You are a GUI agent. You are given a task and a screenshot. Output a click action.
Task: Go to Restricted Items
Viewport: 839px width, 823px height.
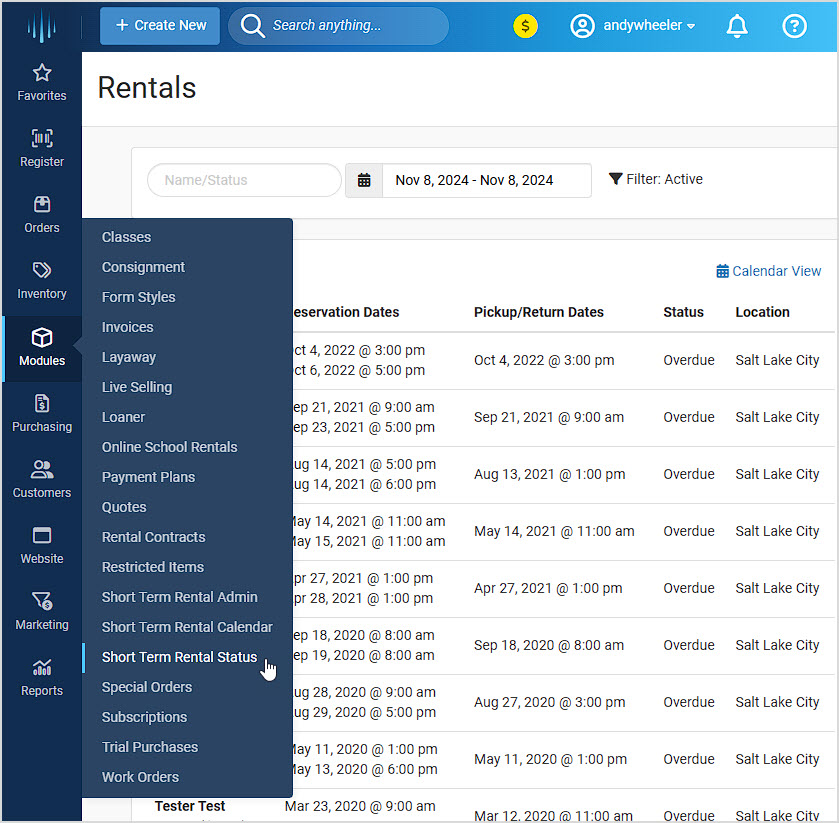153,567
